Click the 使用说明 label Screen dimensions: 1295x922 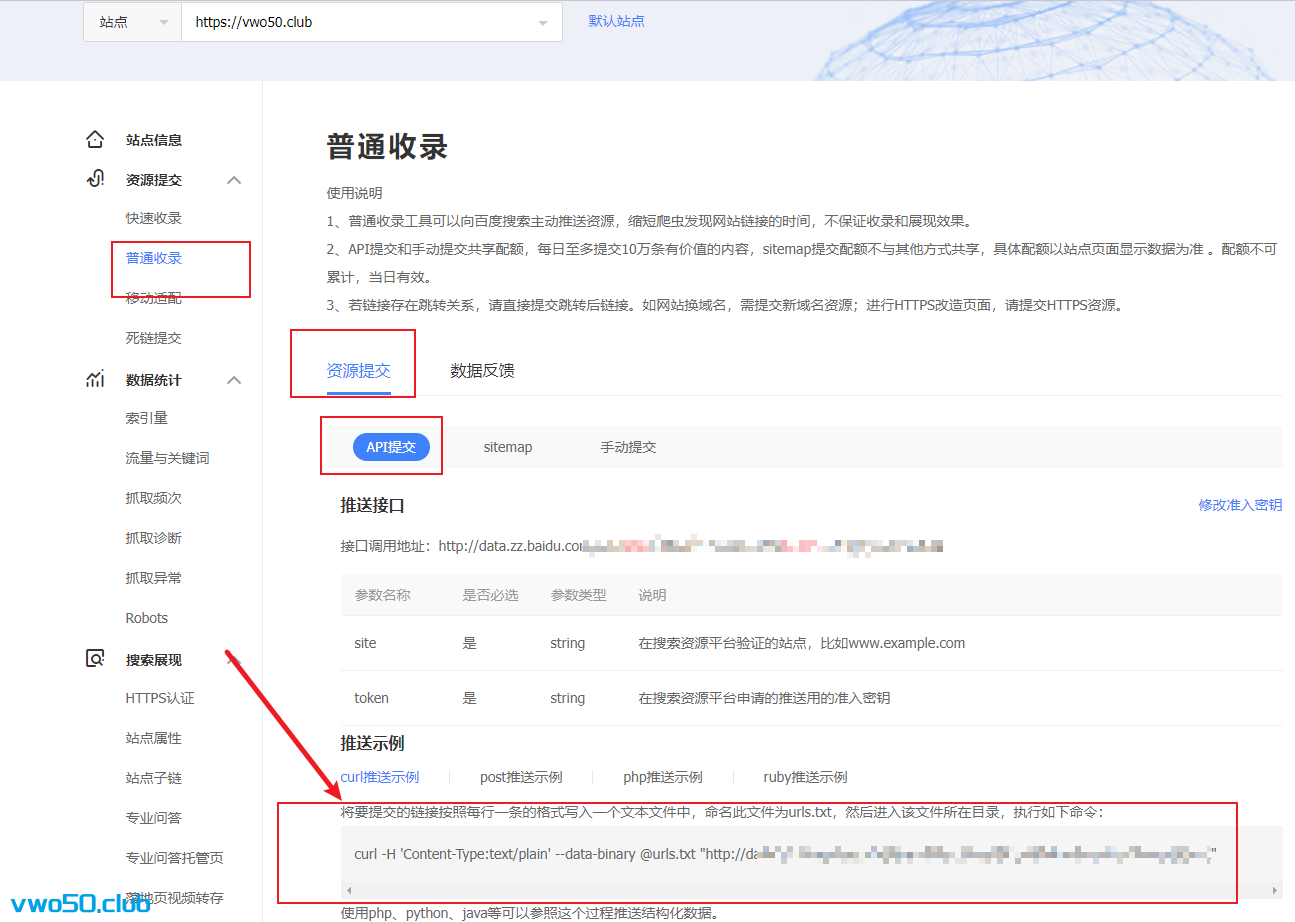point(355,193)
